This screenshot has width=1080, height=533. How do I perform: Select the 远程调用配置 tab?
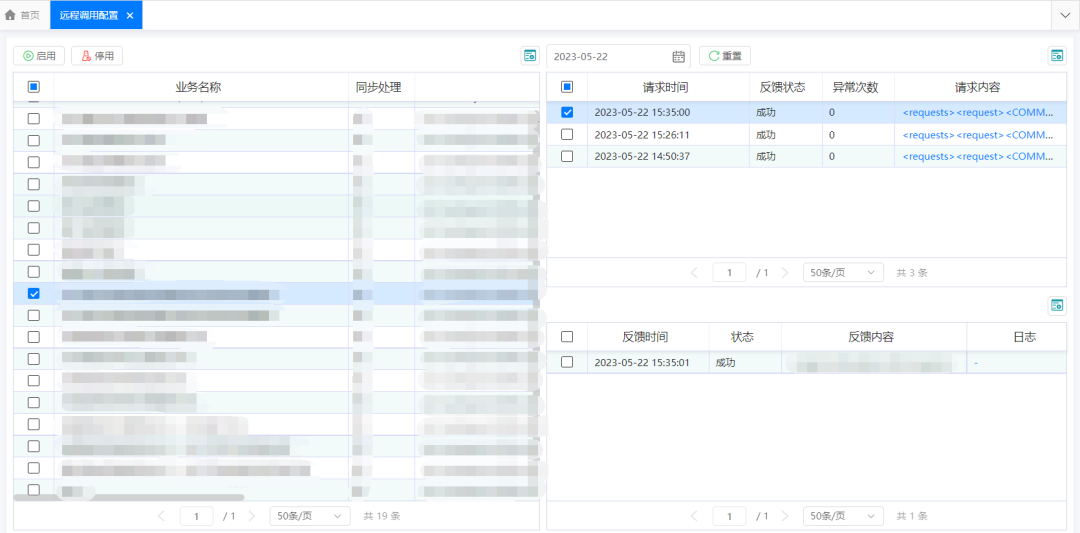[x=88, y=15]
